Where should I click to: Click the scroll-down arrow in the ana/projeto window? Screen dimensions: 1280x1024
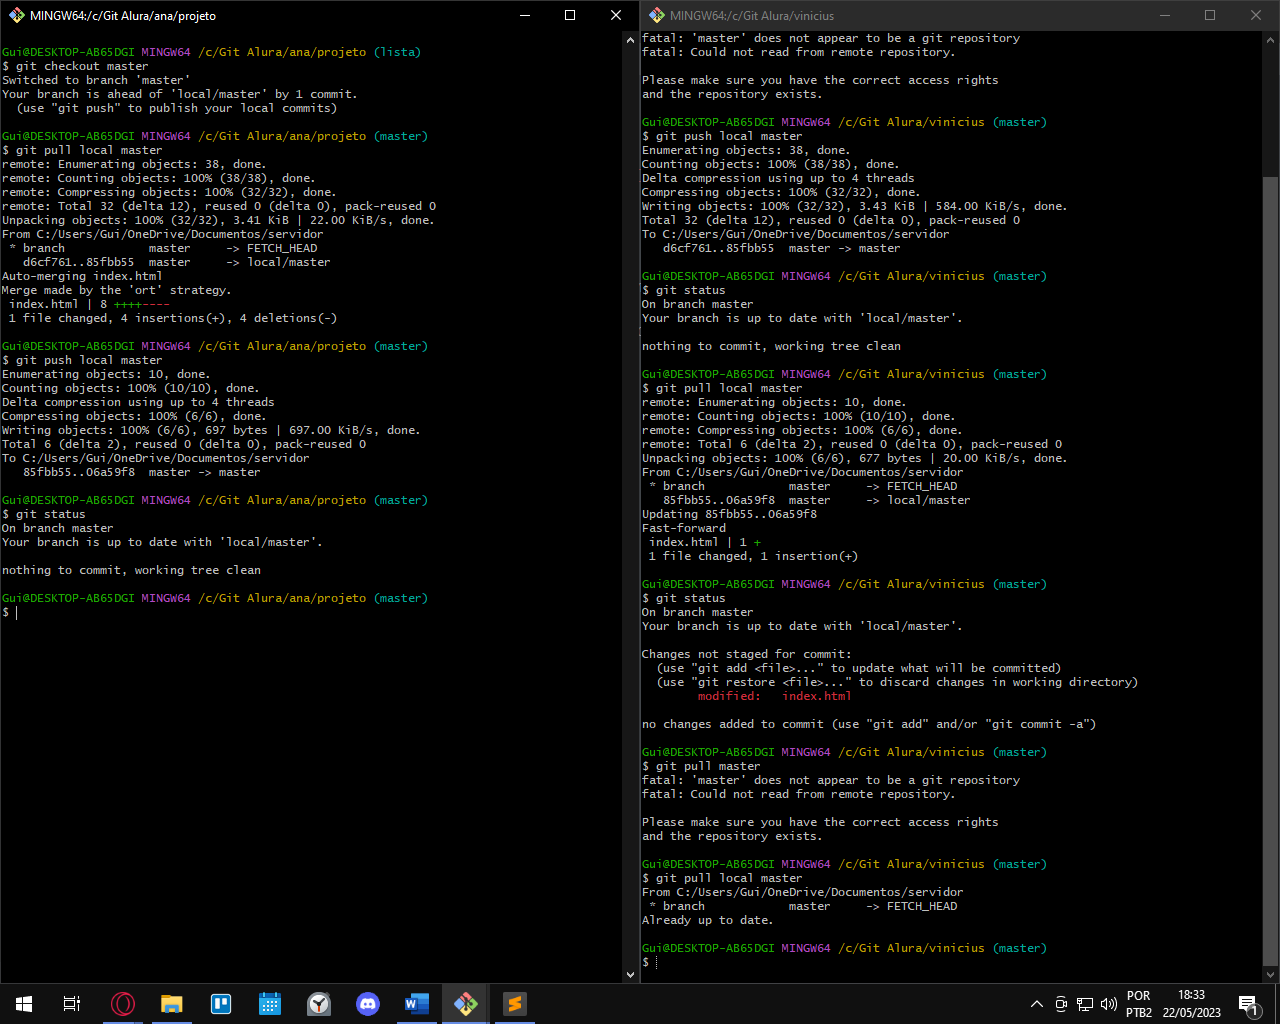click(x=630, y=974)
